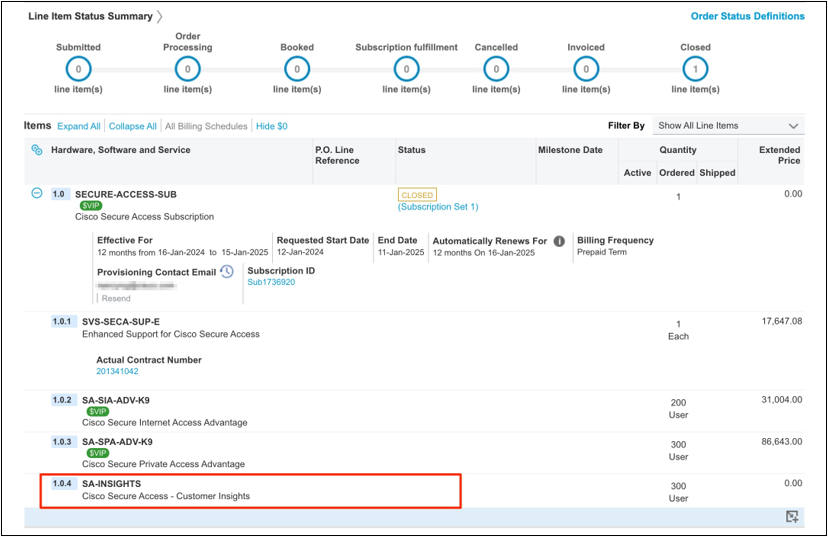Click Hide $0 link
The image size is (828, 537).
pyautogui.click(x=271, y=126)
